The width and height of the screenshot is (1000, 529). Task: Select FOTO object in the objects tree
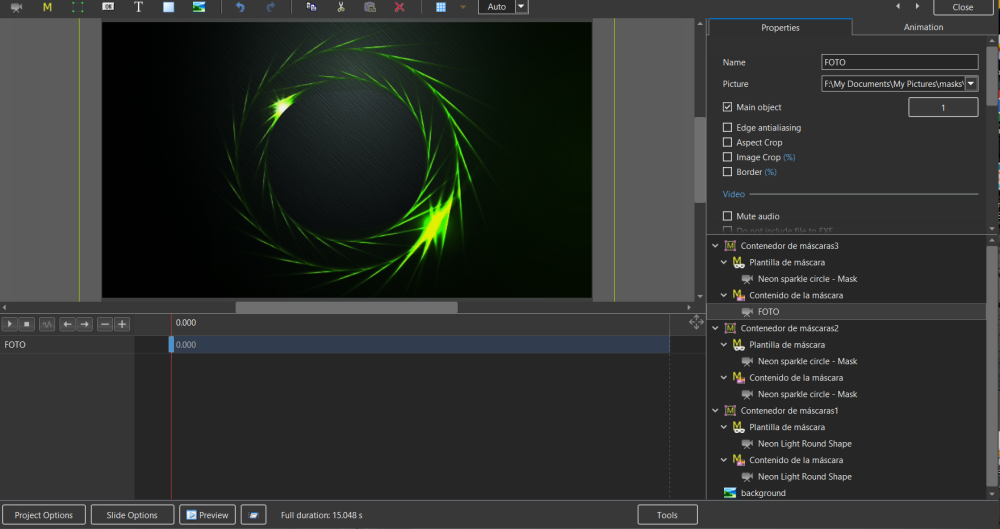[768, 311]
